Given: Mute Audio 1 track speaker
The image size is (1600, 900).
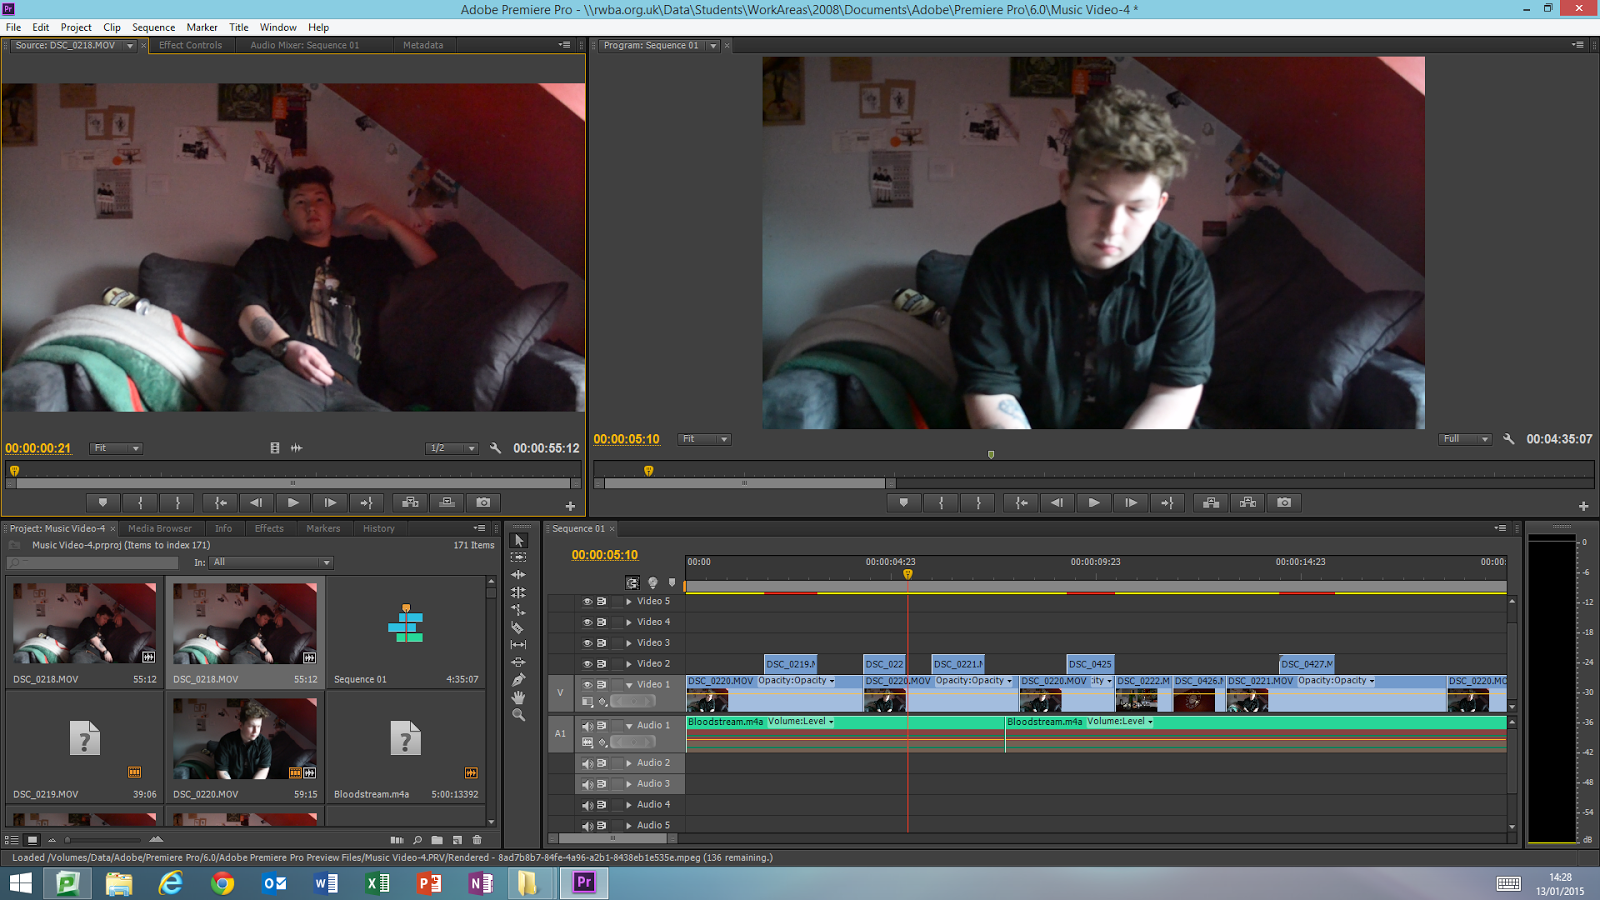Looking at the screenshot, I should click(587, 726).
